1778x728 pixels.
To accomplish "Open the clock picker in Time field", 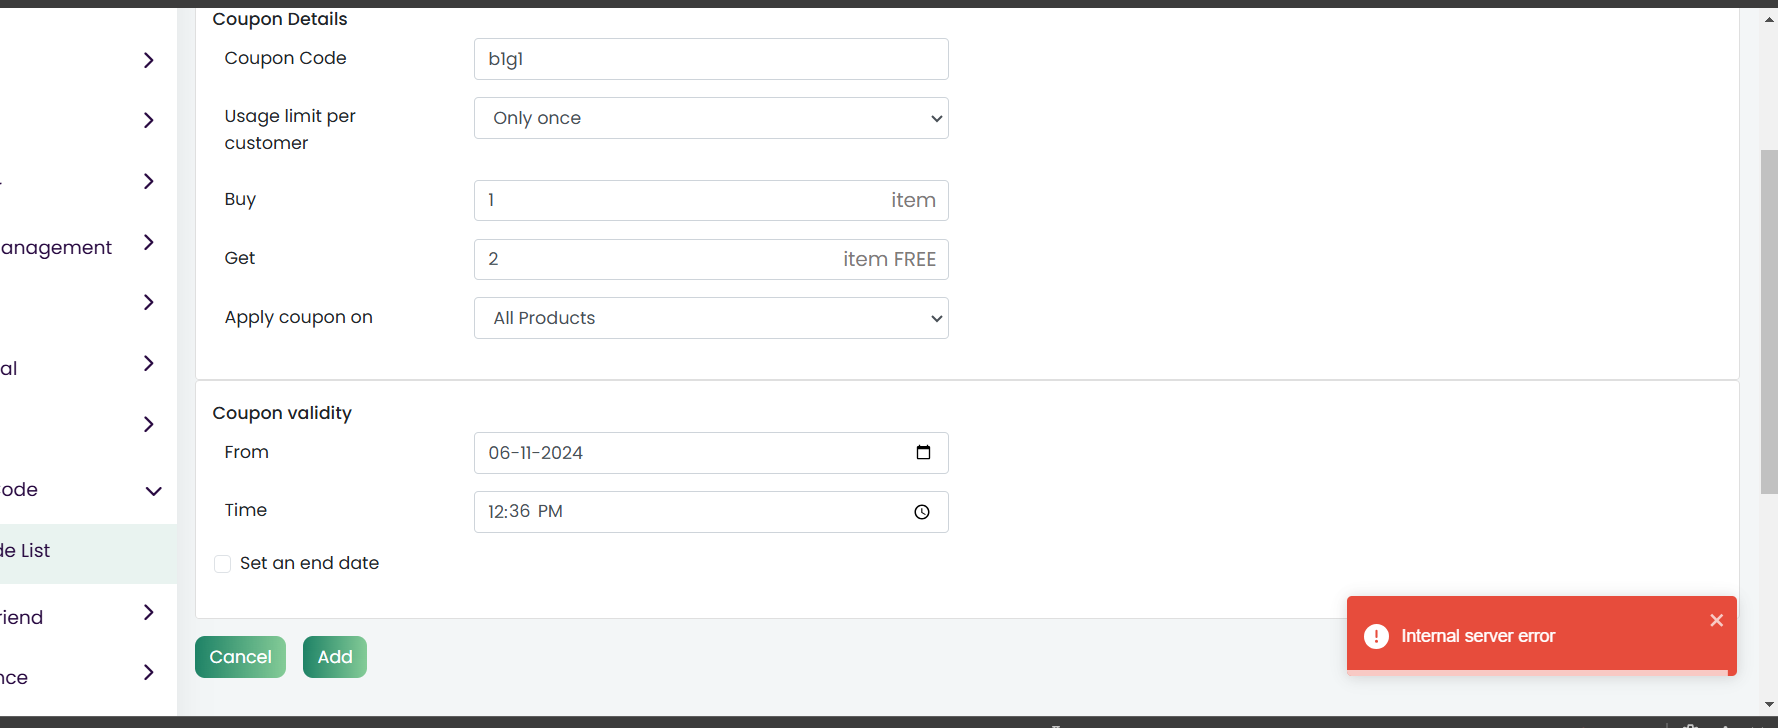I will 922,512.
